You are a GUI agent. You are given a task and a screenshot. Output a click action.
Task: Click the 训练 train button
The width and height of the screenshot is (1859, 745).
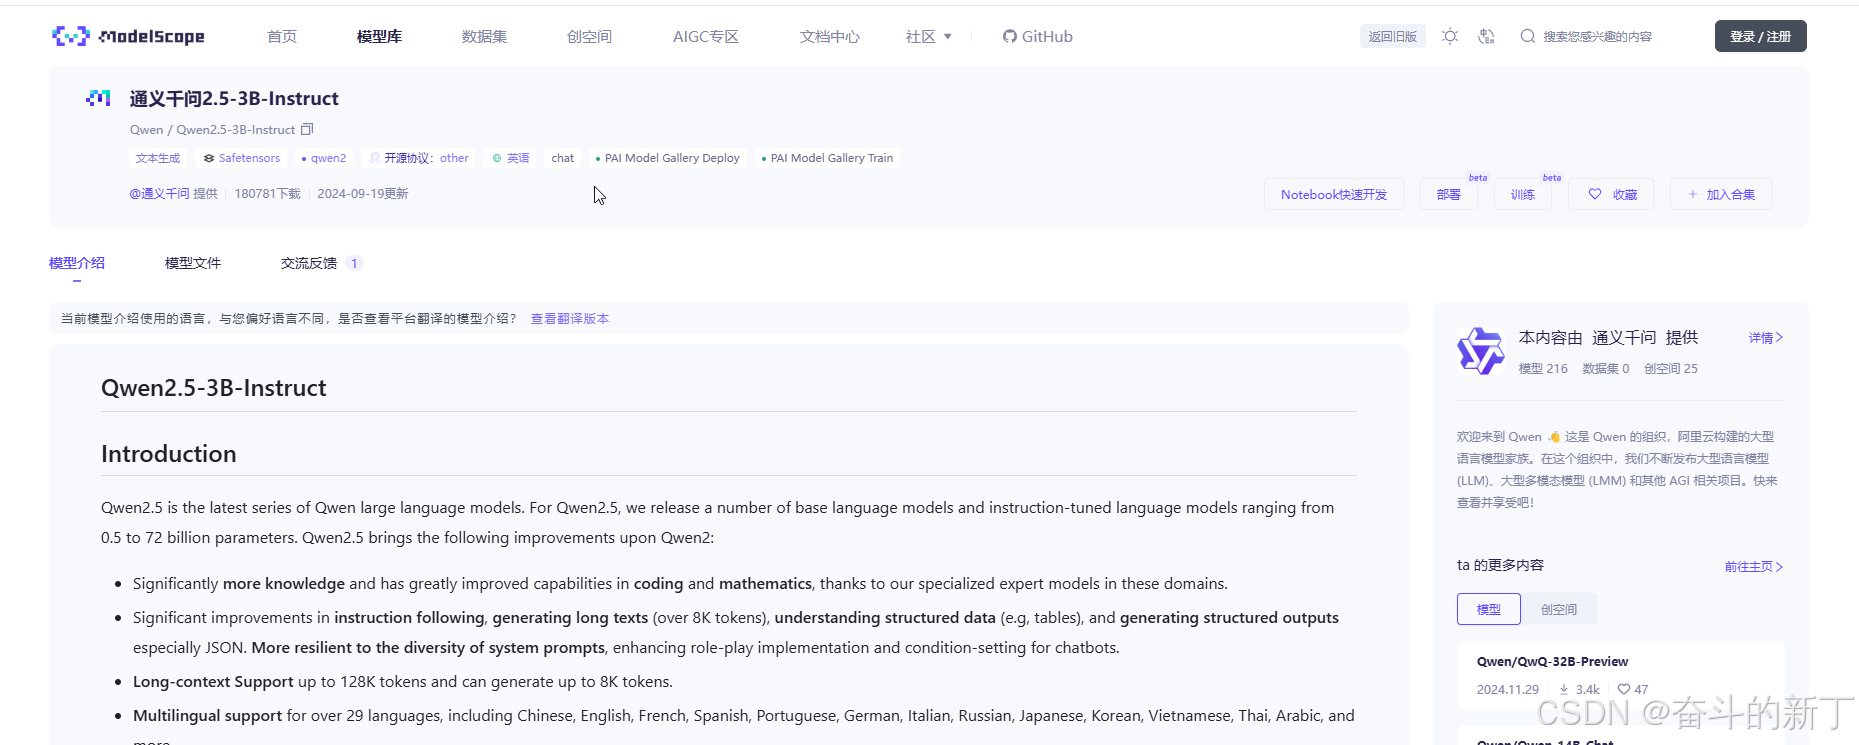1522,194
